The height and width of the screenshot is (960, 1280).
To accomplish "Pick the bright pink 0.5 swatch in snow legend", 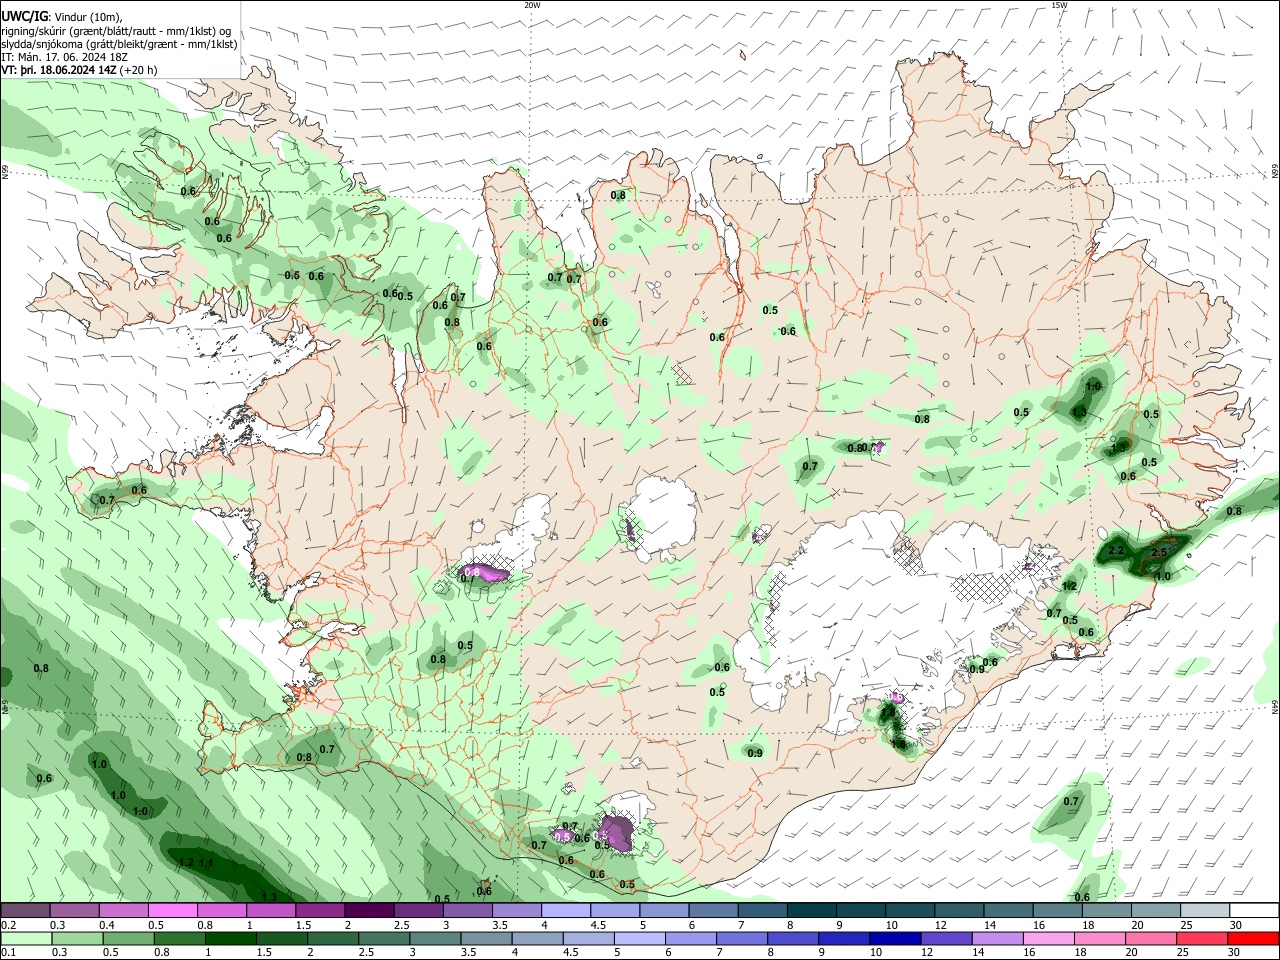I will click(x=172, y=911).
